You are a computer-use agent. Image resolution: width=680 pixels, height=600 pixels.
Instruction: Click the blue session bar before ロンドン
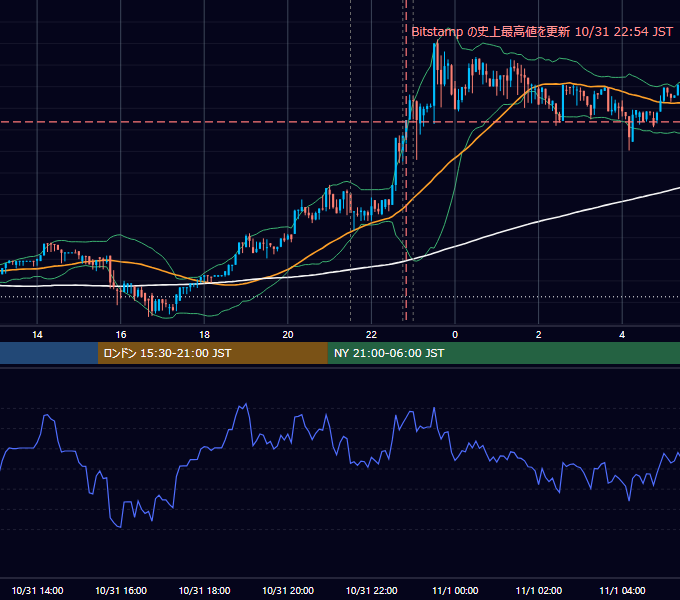tap(49, 353)
